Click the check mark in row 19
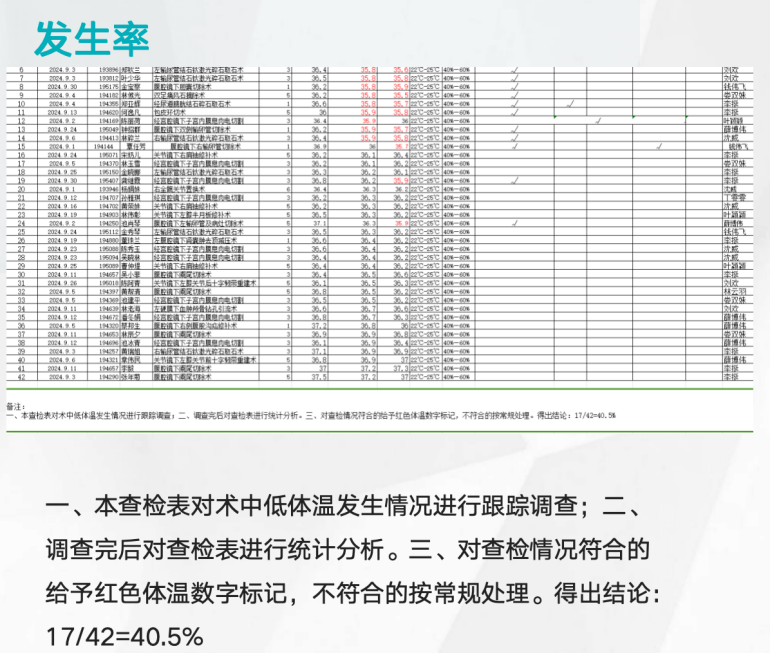This screenshot has width=770, height=653. (515, 181)
